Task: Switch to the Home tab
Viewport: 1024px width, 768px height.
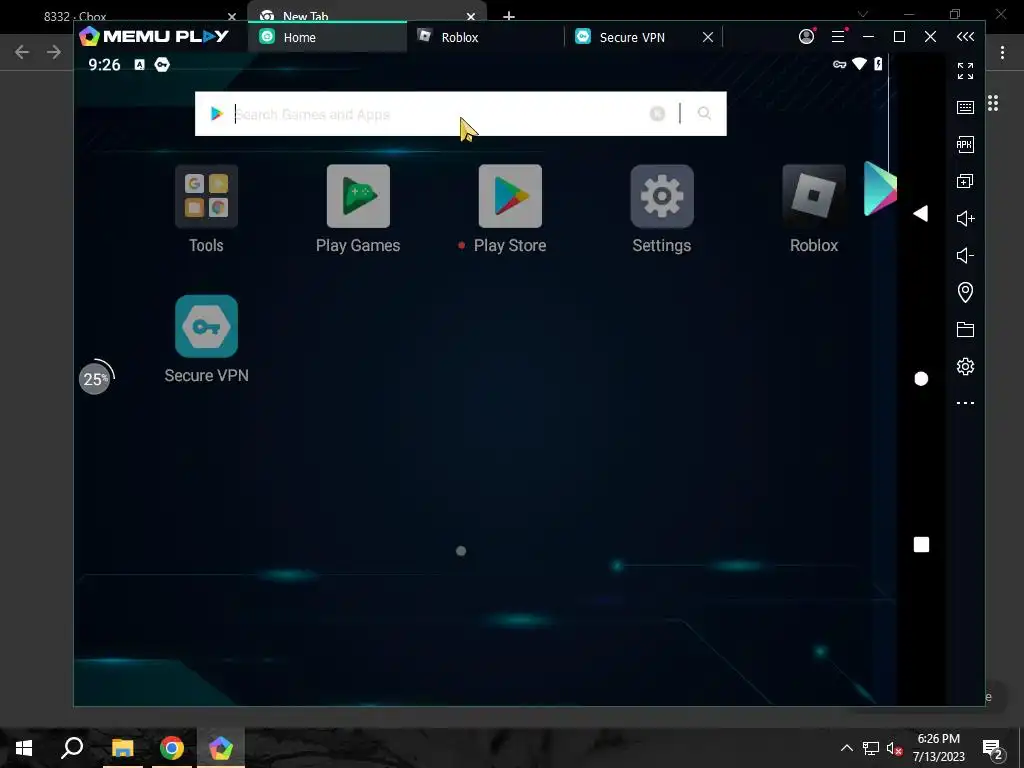Action: (327, 37)
